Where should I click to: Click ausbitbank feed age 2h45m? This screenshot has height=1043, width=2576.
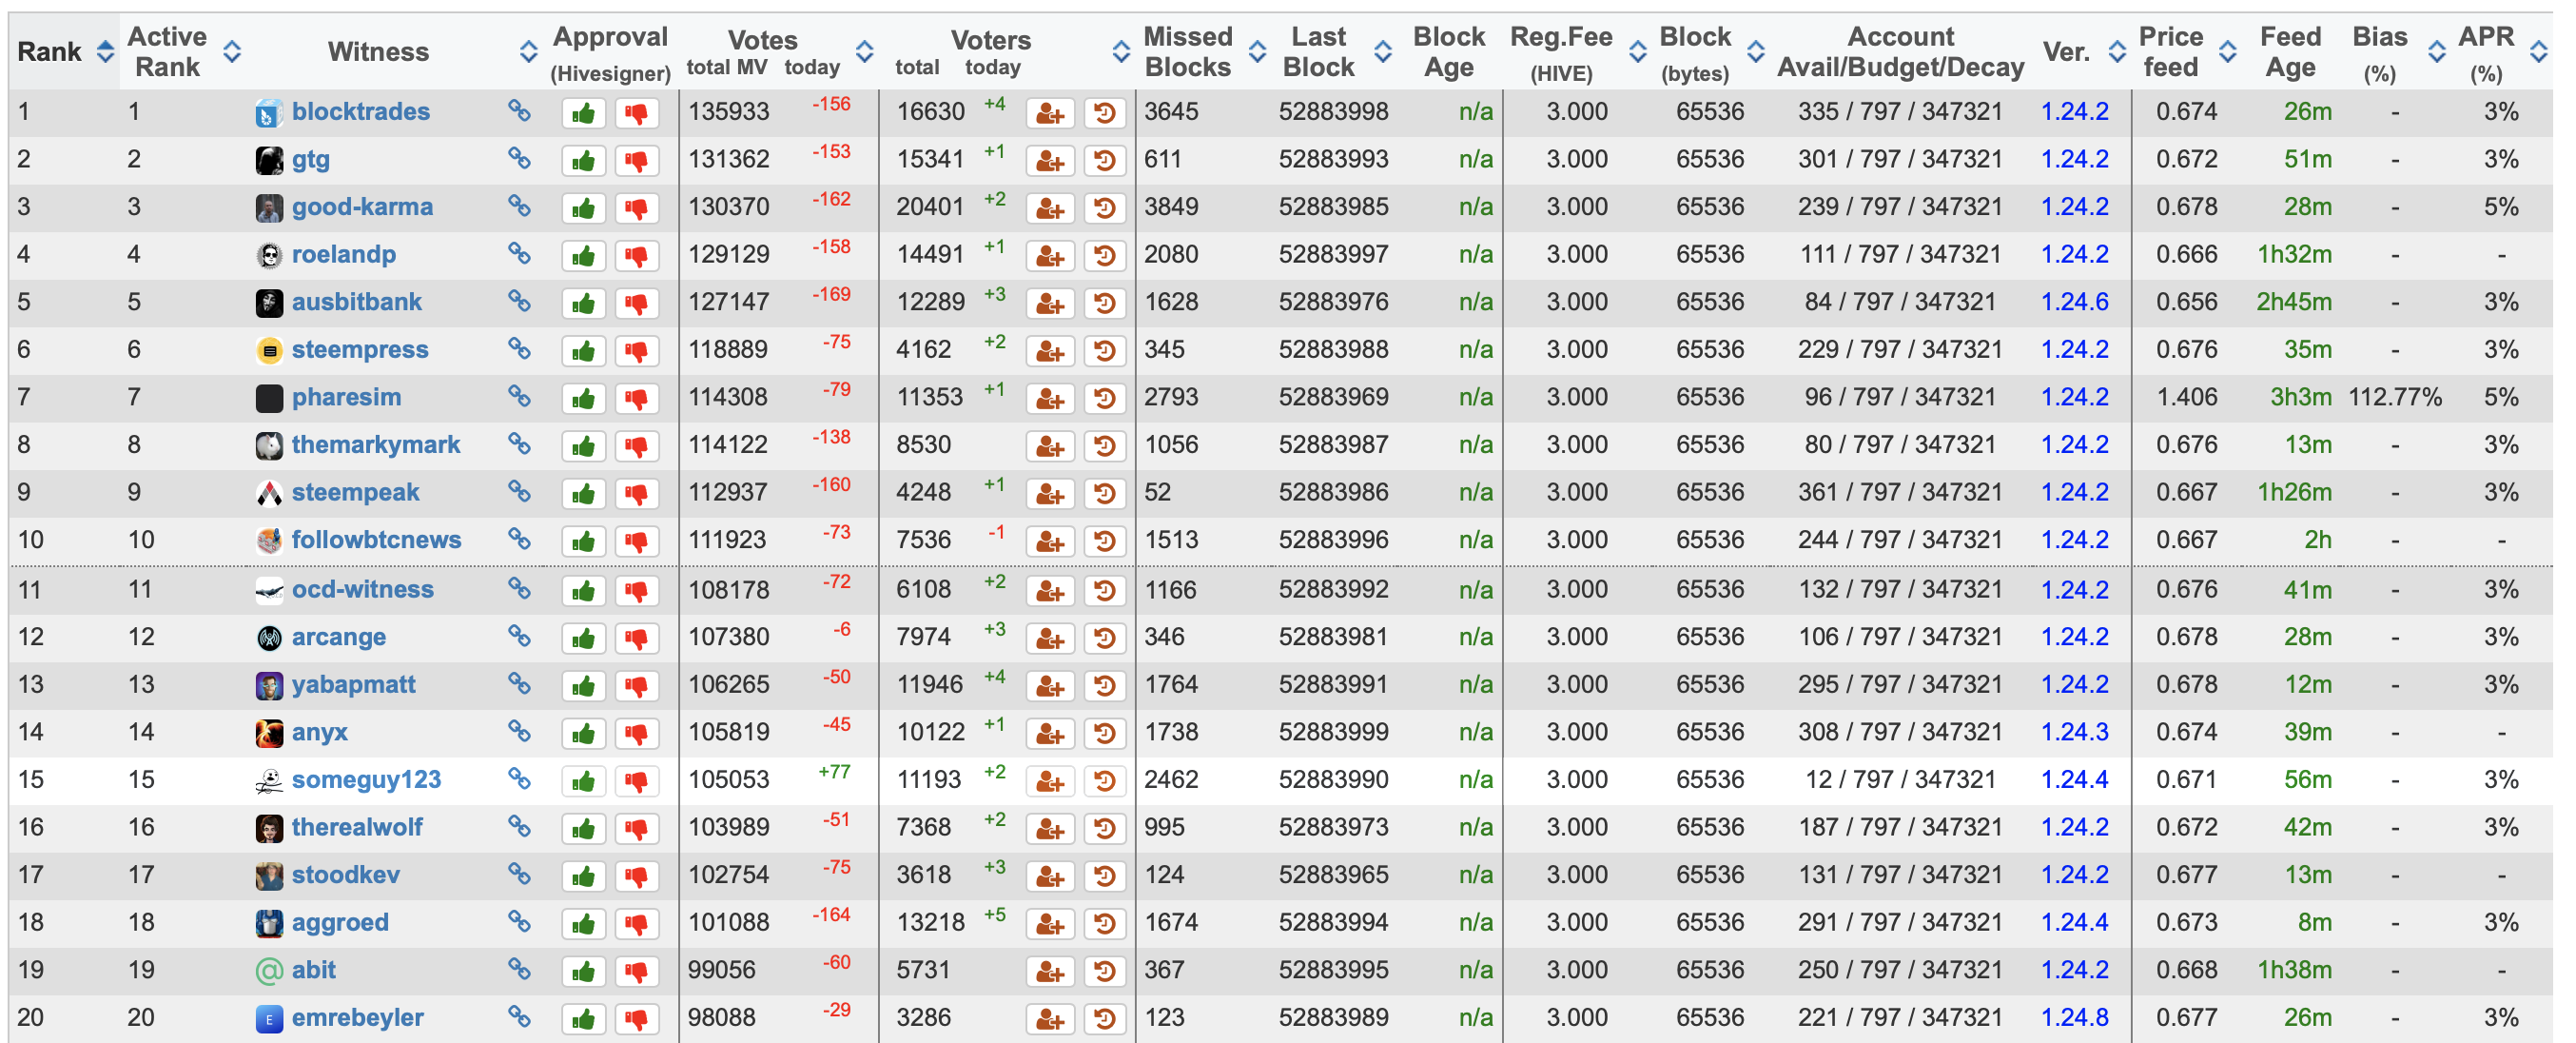pyautogui.click(x=2294, y=302)
